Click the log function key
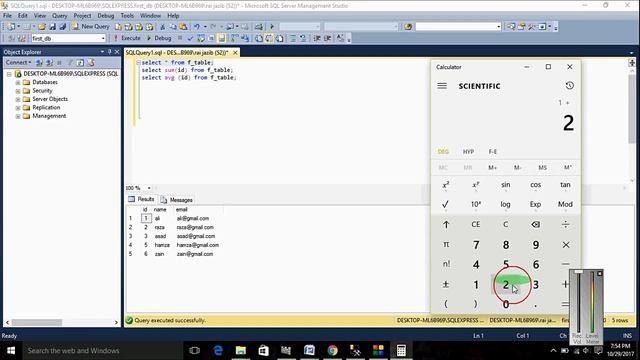This screenshot has width=640, height=360. coord(505,204)
